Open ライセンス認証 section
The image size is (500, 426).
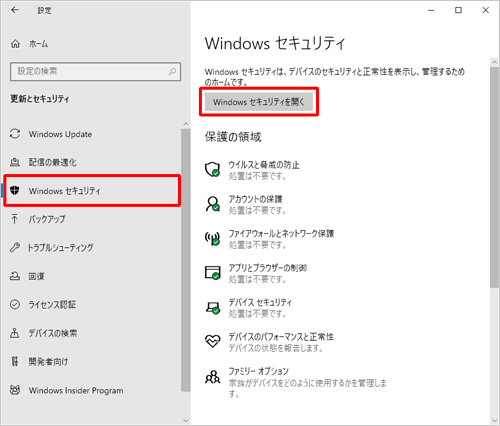[92, 304]
